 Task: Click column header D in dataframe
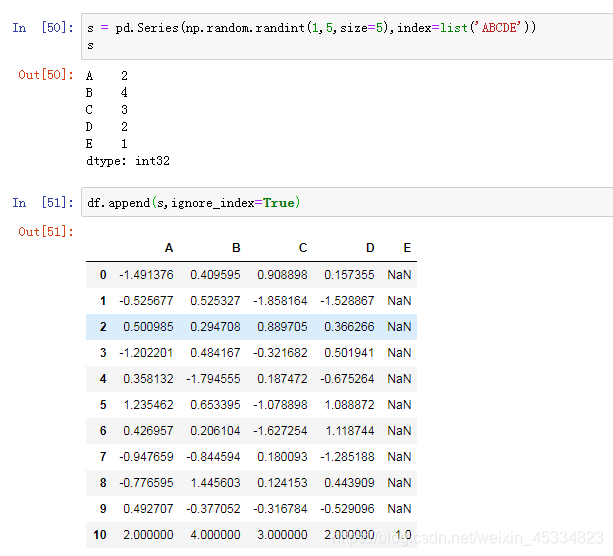370,248
